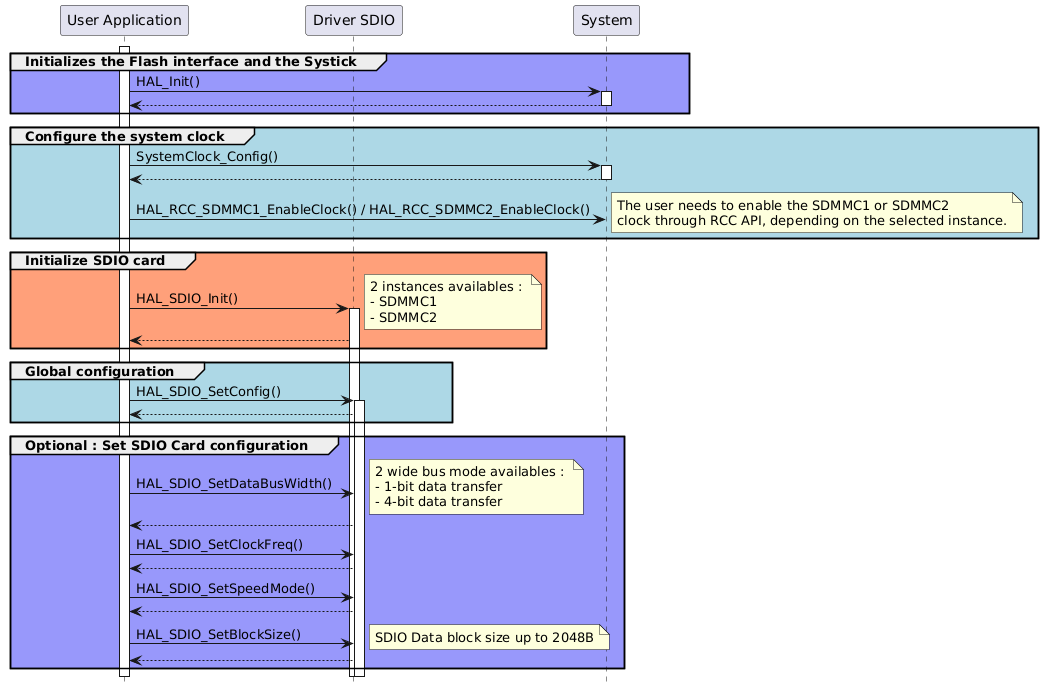The width and height of the screenshot is (1043, 691).
Task: Click the '2 instances availables' note
Action: [x=453, y=302]
